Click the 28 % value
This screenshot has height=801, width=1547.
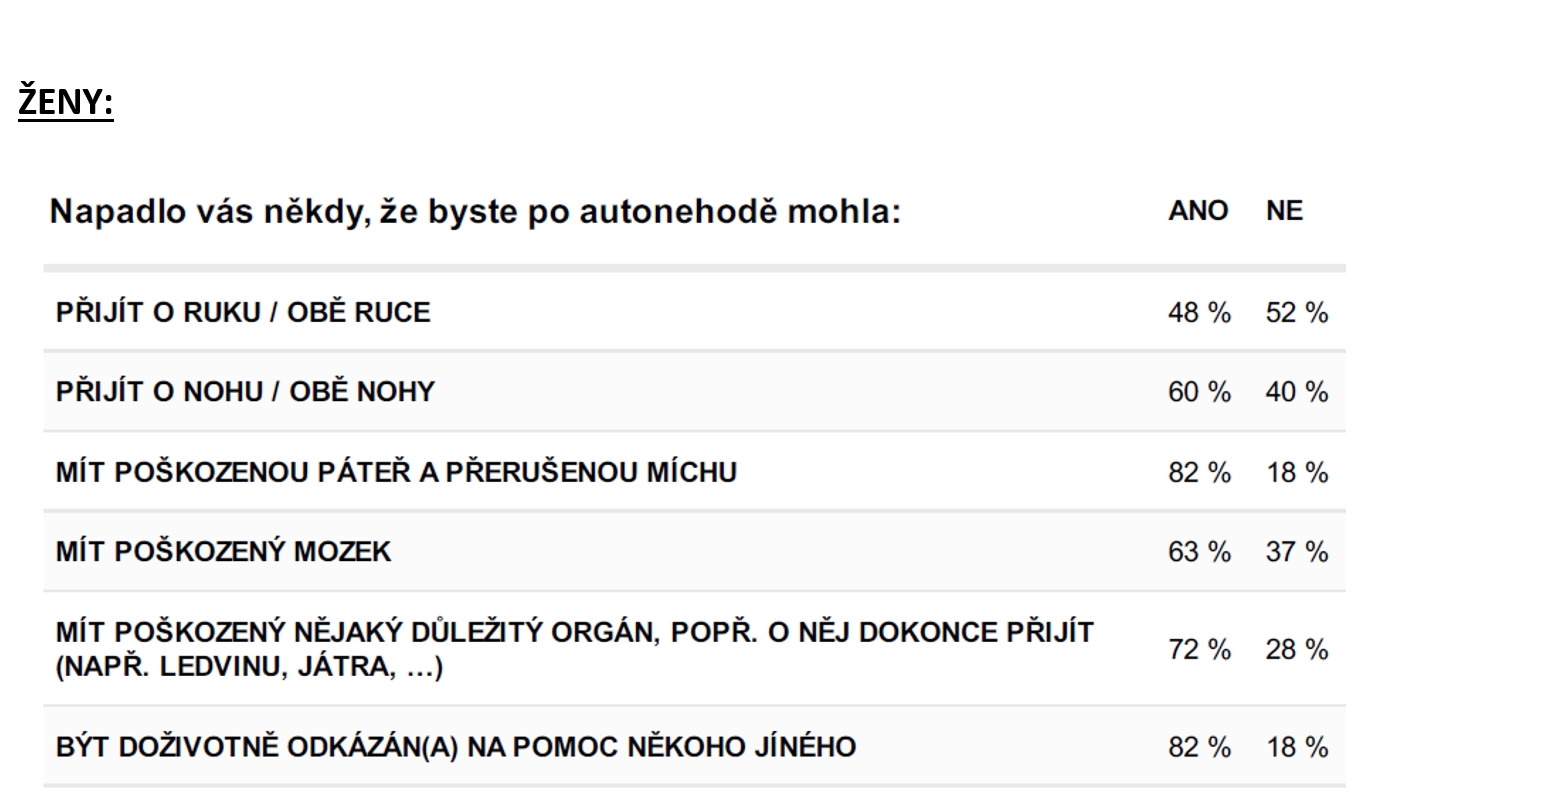click(1297, 650)
